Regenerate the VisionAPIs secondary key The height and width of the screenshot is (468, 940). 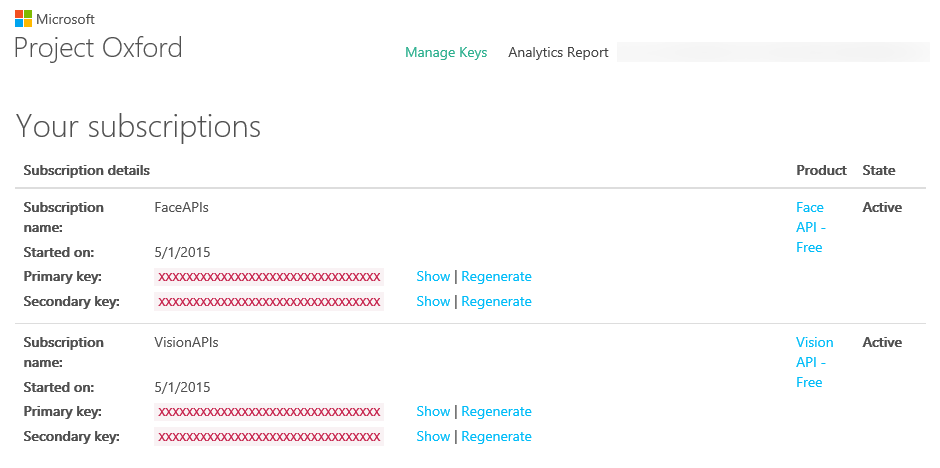[496, 436]
